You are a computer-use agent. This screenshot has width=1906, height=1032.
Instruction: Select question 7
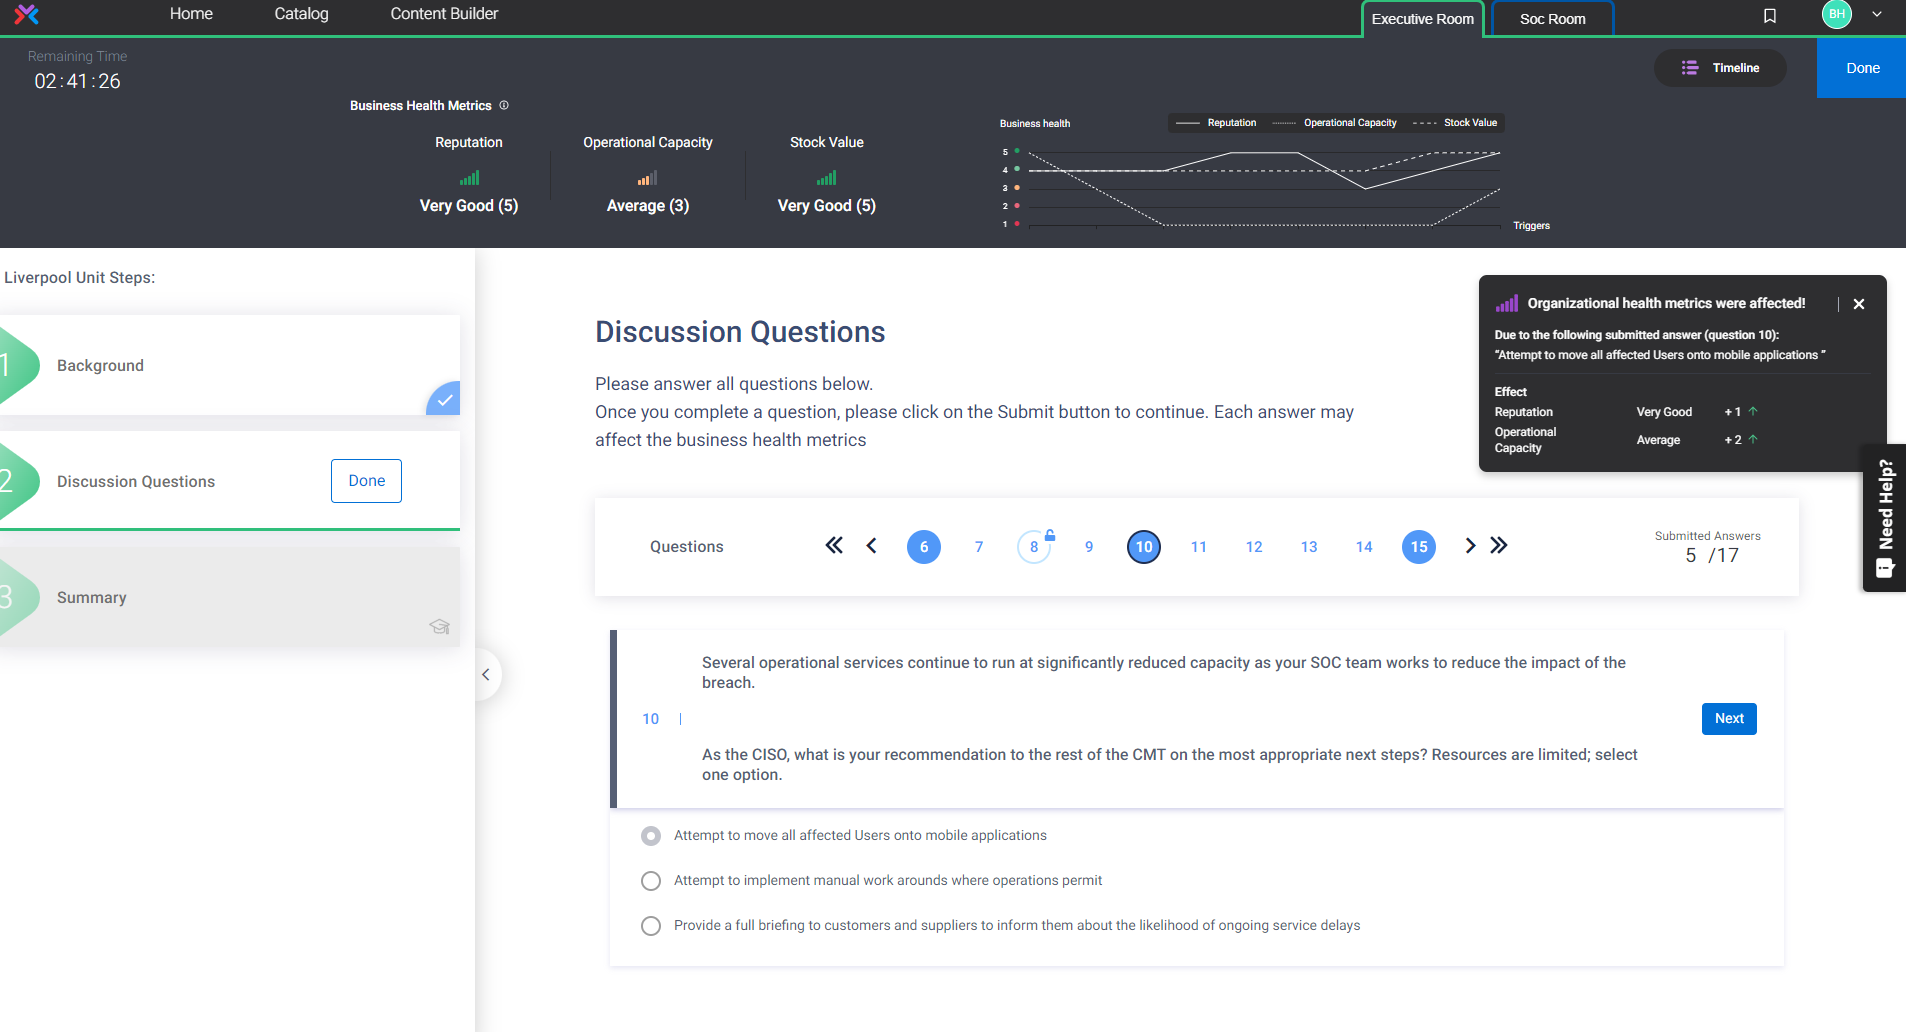click(x=979, y=547)
